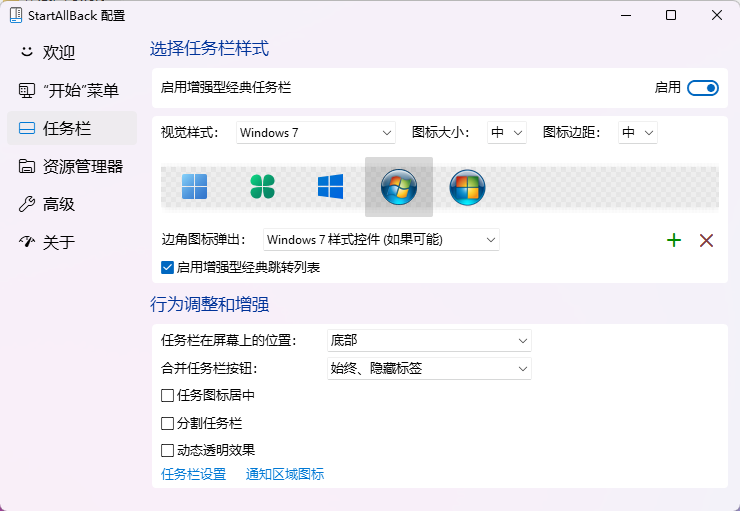This screenshot has height=511, width=740.
Task: Go to the 资源管理器 section
Action: click(x=72, y=166)
